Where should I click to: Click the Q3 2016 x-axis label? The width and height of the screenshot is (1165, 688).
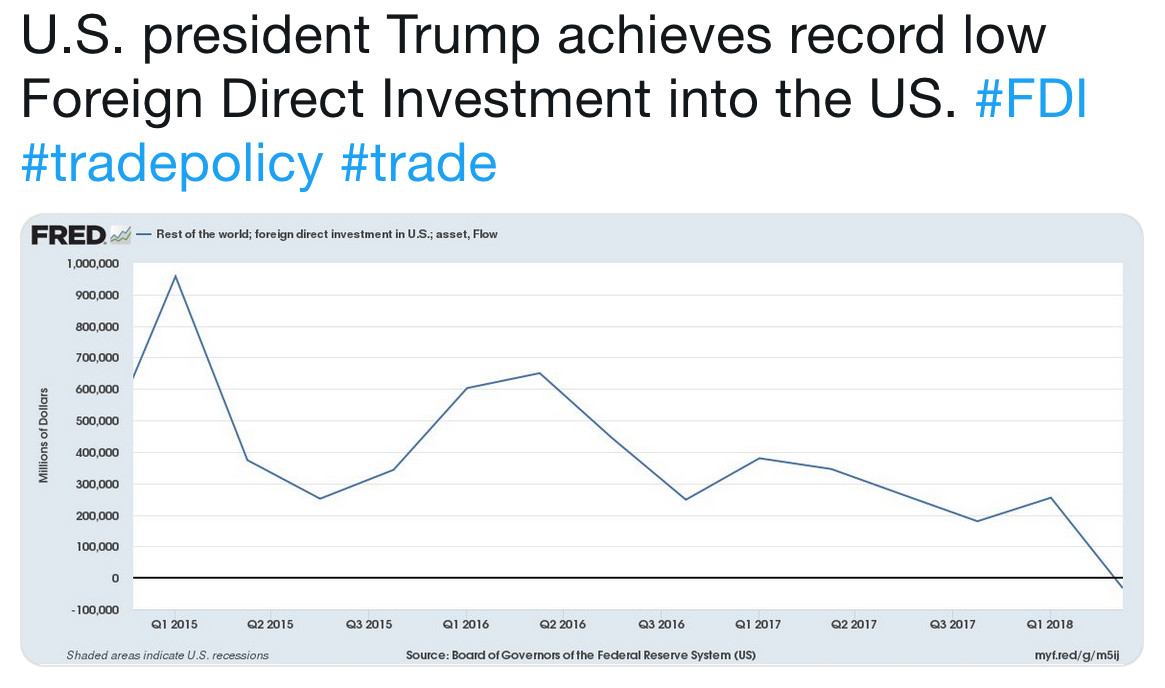coord(660,625)
